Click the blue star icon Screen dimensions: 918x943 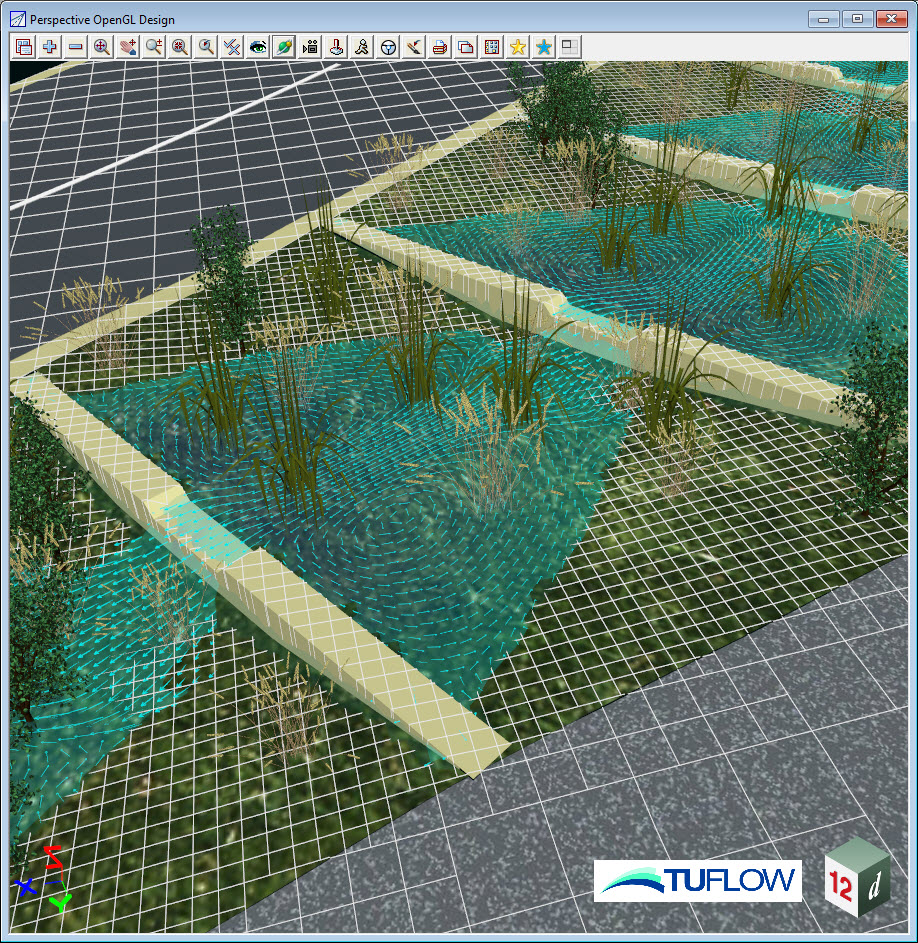pyautogui.click(x=544, y=47)
